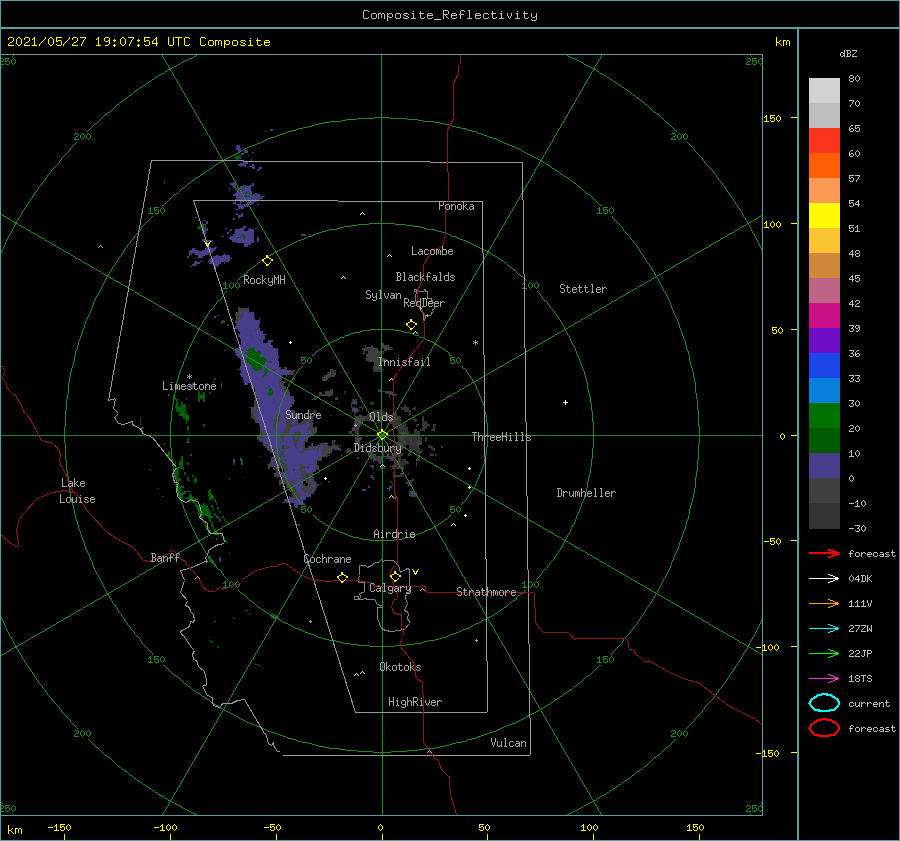Click the yellow radar site marker near RockyMH
The width and height of the screenshot is (900, 841).
point(267,261)
